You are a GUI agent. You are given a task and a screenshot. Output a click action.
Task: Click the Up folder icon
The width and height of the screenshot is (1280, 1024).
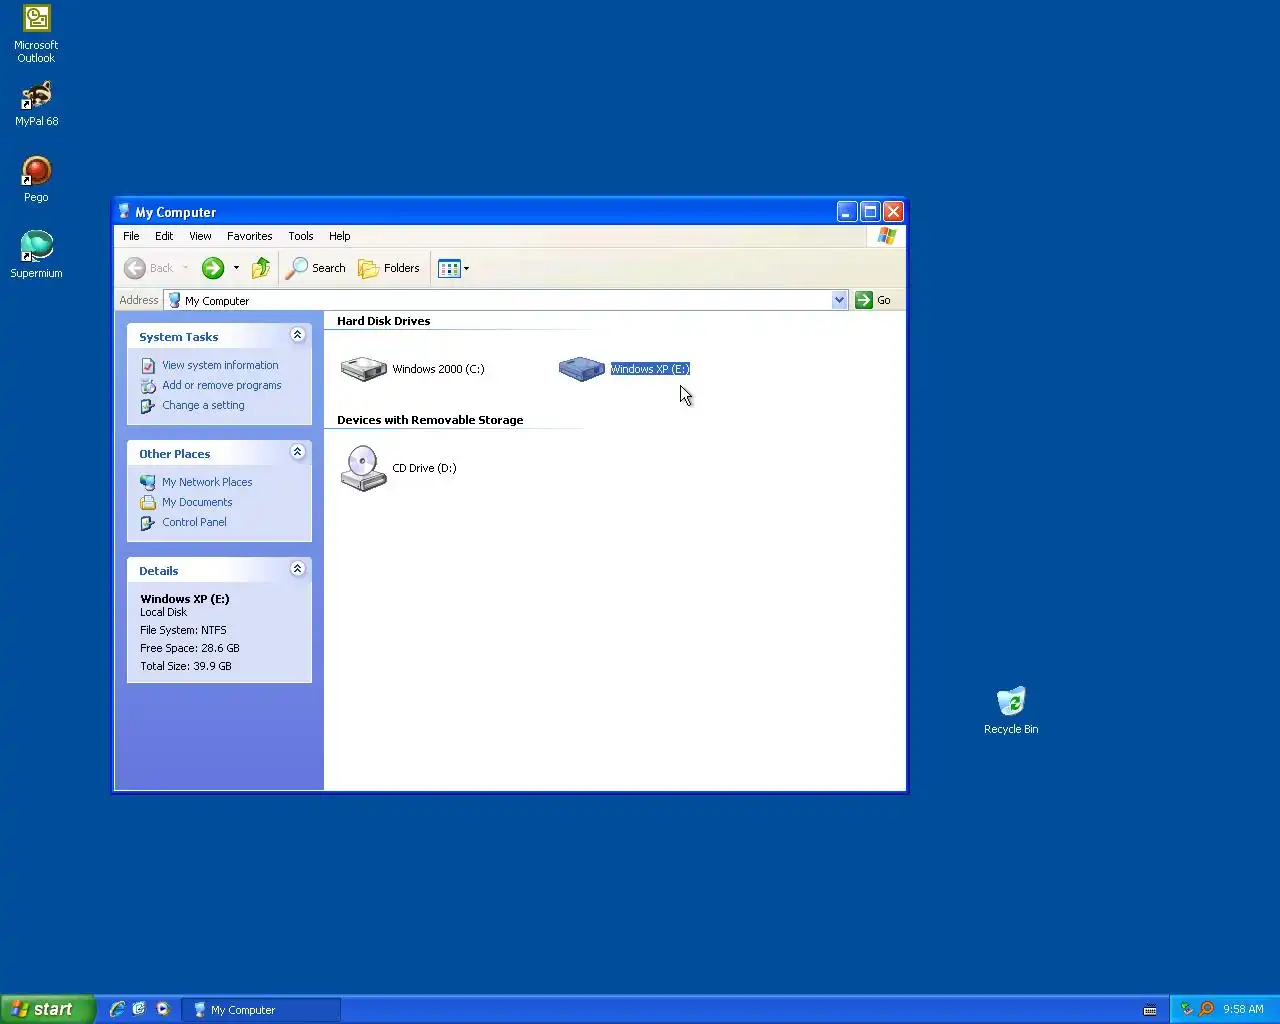pos(261,268)
